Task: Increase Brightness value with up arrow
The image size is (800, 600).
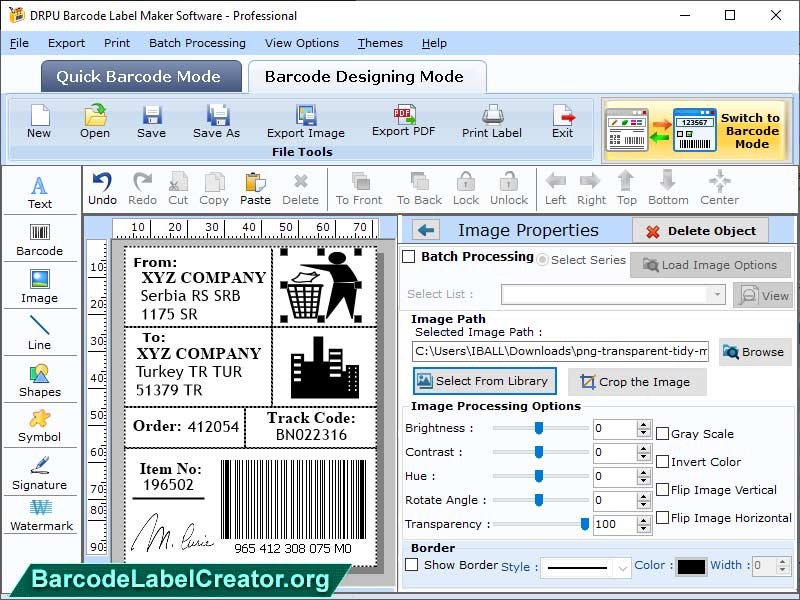Action: [644, 424]
